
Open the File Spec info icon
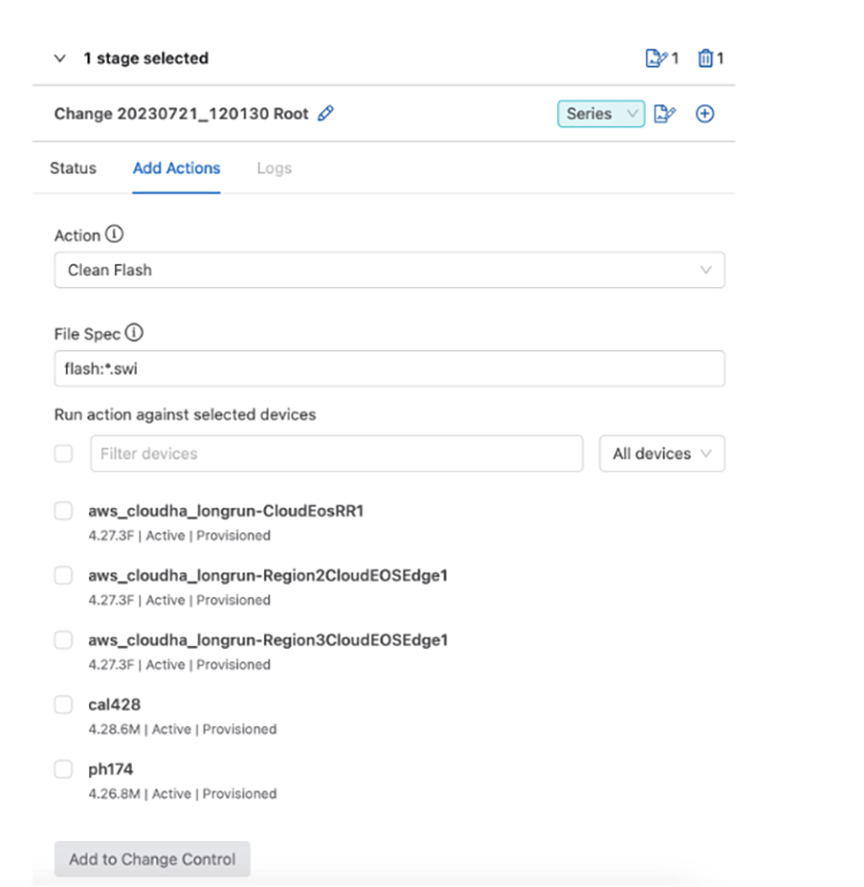pyautogui.click(x=134, y=332)
